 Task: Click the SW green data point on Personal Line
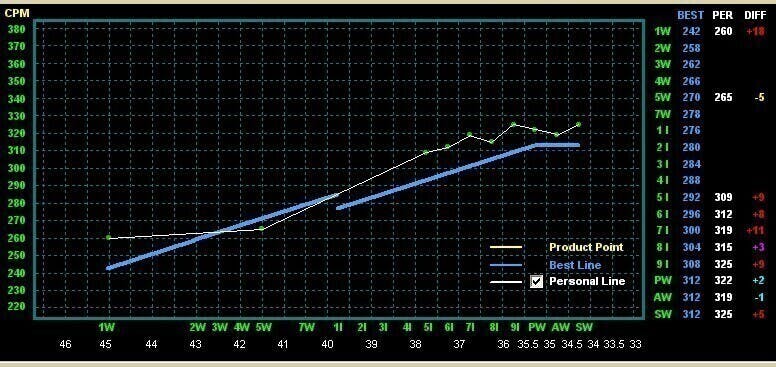579,125
